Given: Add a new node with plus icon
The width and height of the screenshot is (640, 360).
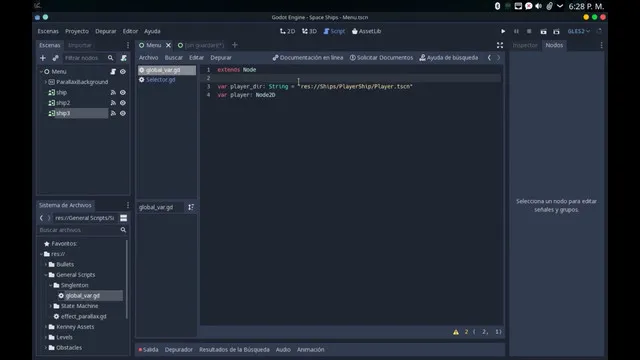Looking at the screenshot, I should [x=42, y=58].
